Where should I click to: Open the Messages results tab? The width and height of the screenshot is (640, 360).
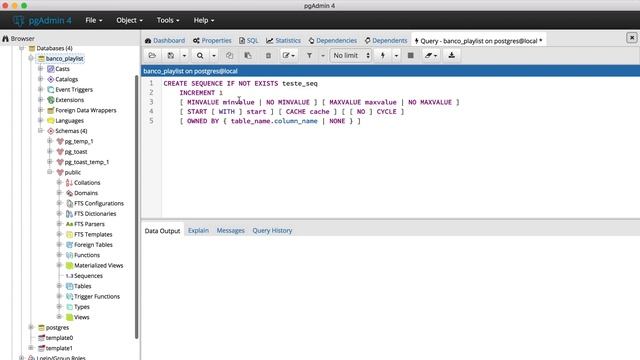(x=231, y=231)
